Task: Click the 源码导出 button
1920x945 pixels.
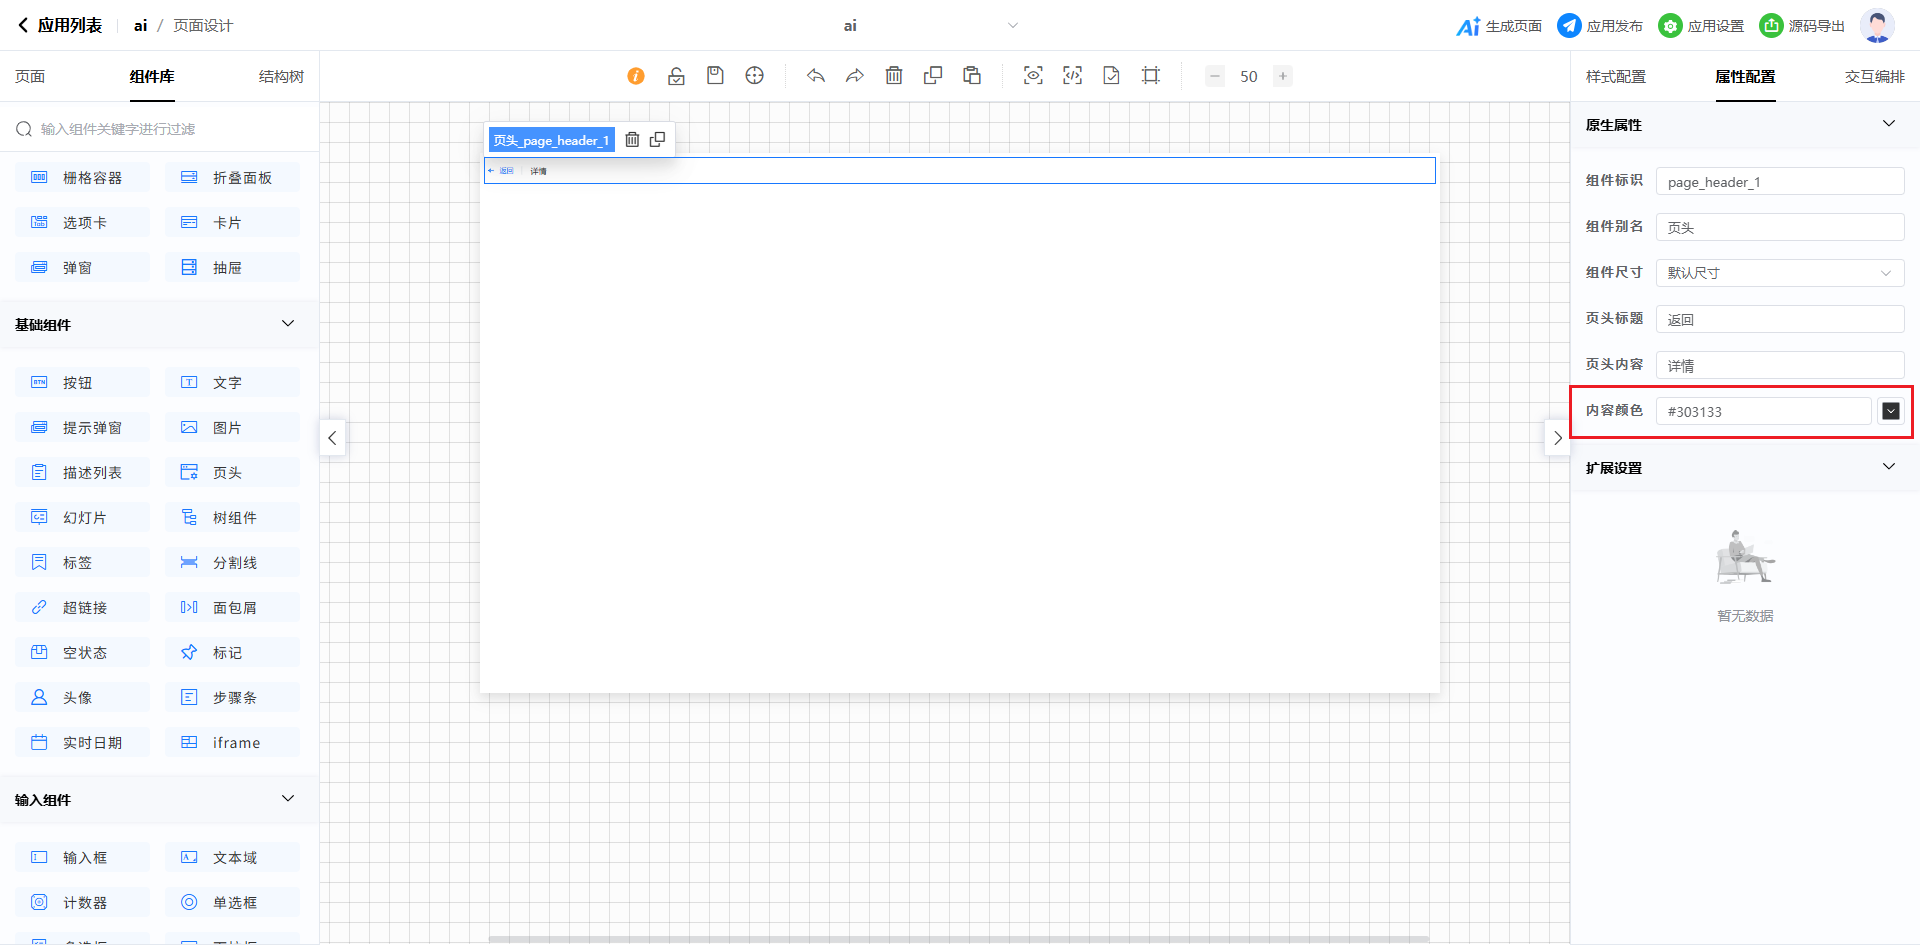Action: (x=1802, y=26)
